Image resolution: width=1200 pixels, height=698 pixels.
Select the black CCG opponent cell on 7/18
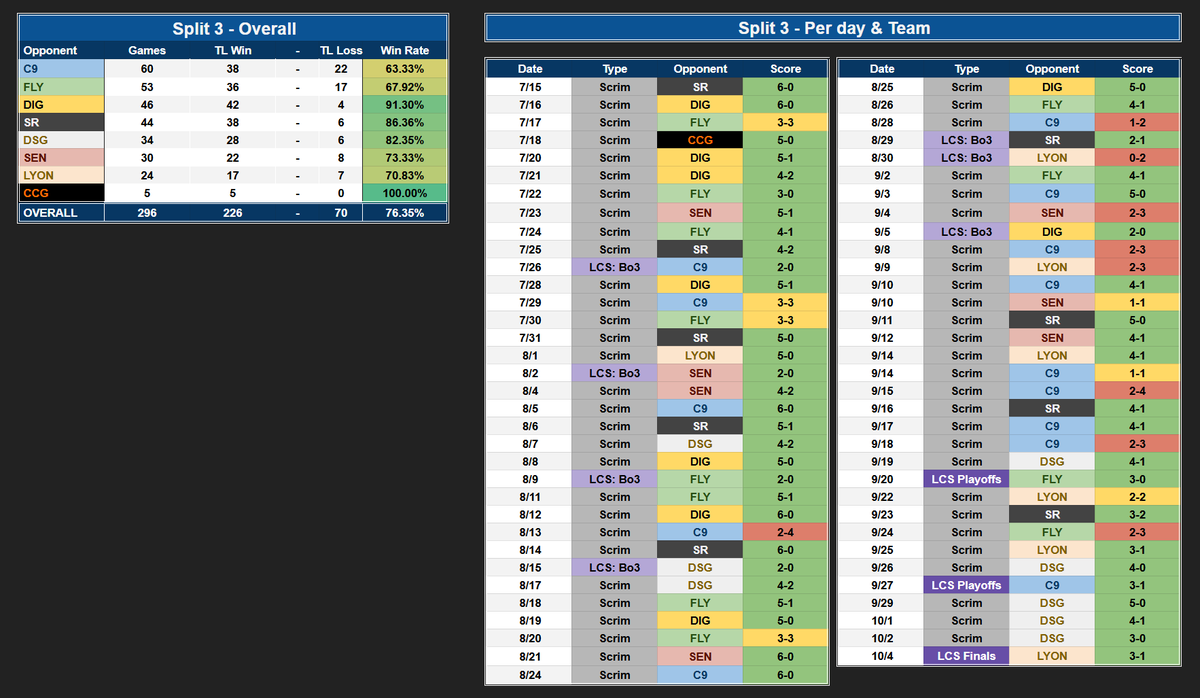pos(700,140)
